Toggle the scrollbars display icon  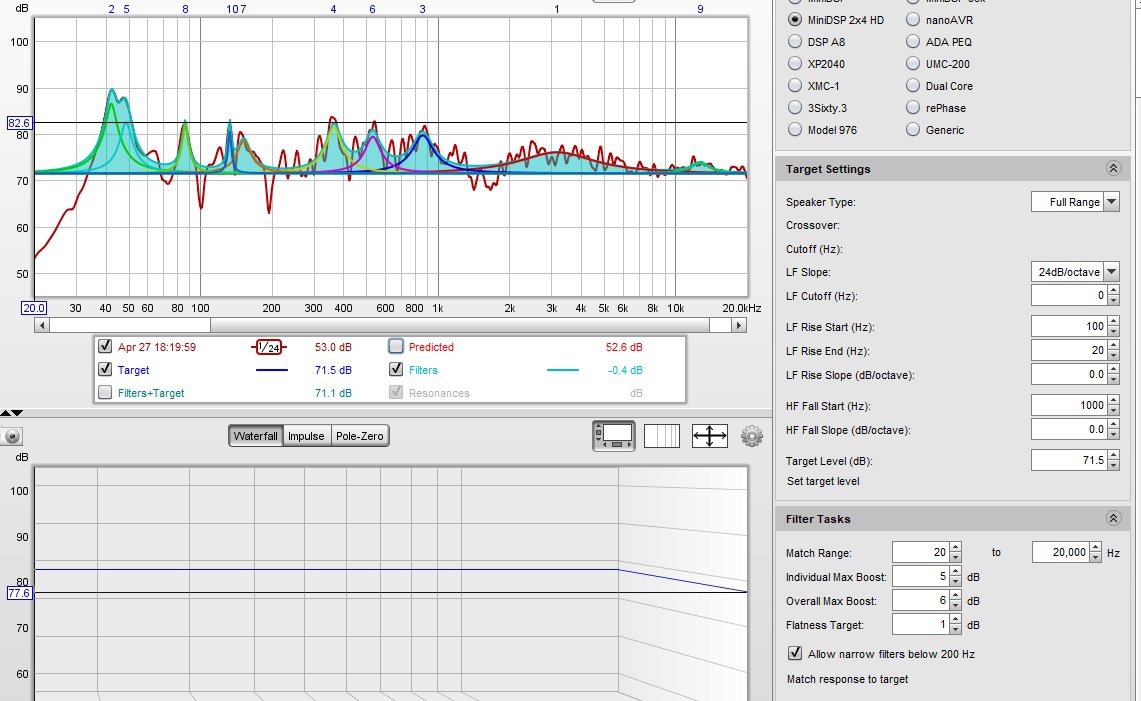[613, 436]
